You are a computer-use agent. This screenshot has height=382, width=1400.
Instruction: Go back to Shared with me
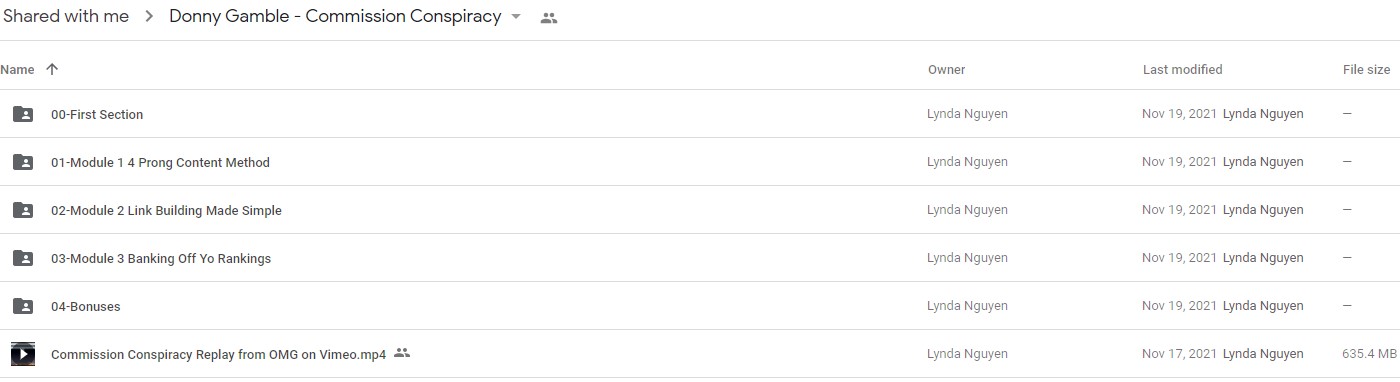coord(65,16)
